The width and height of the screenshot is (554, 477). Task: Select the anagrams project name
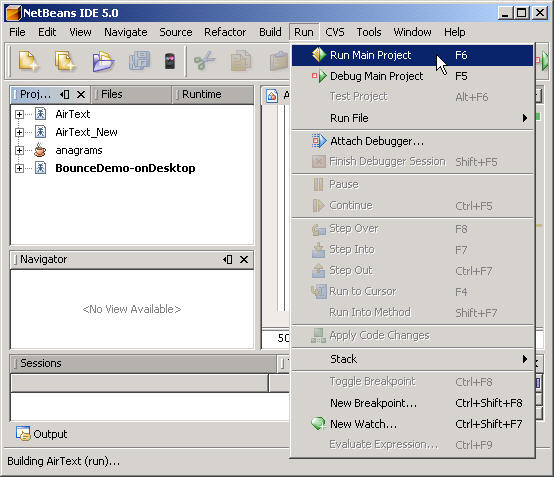pyautogui.click(x=79, y=150)
